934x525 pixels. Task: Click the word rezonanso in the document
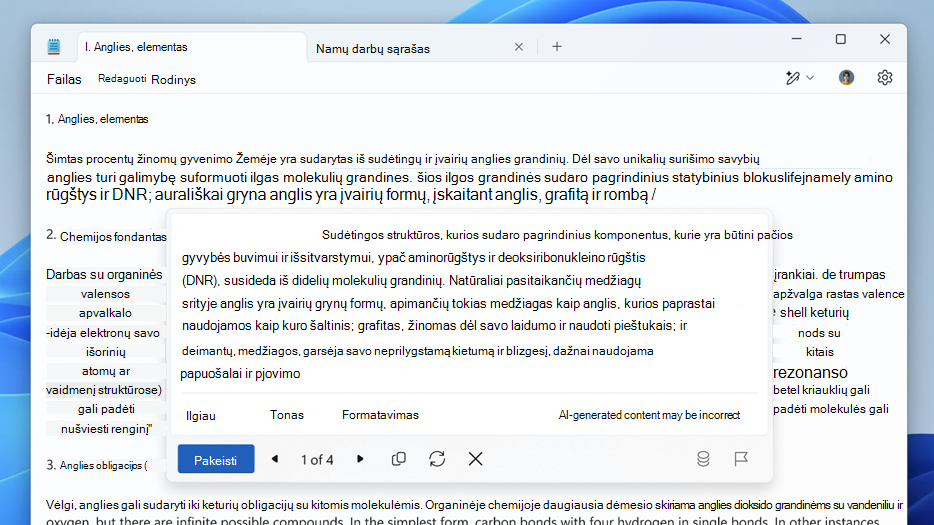810,373
